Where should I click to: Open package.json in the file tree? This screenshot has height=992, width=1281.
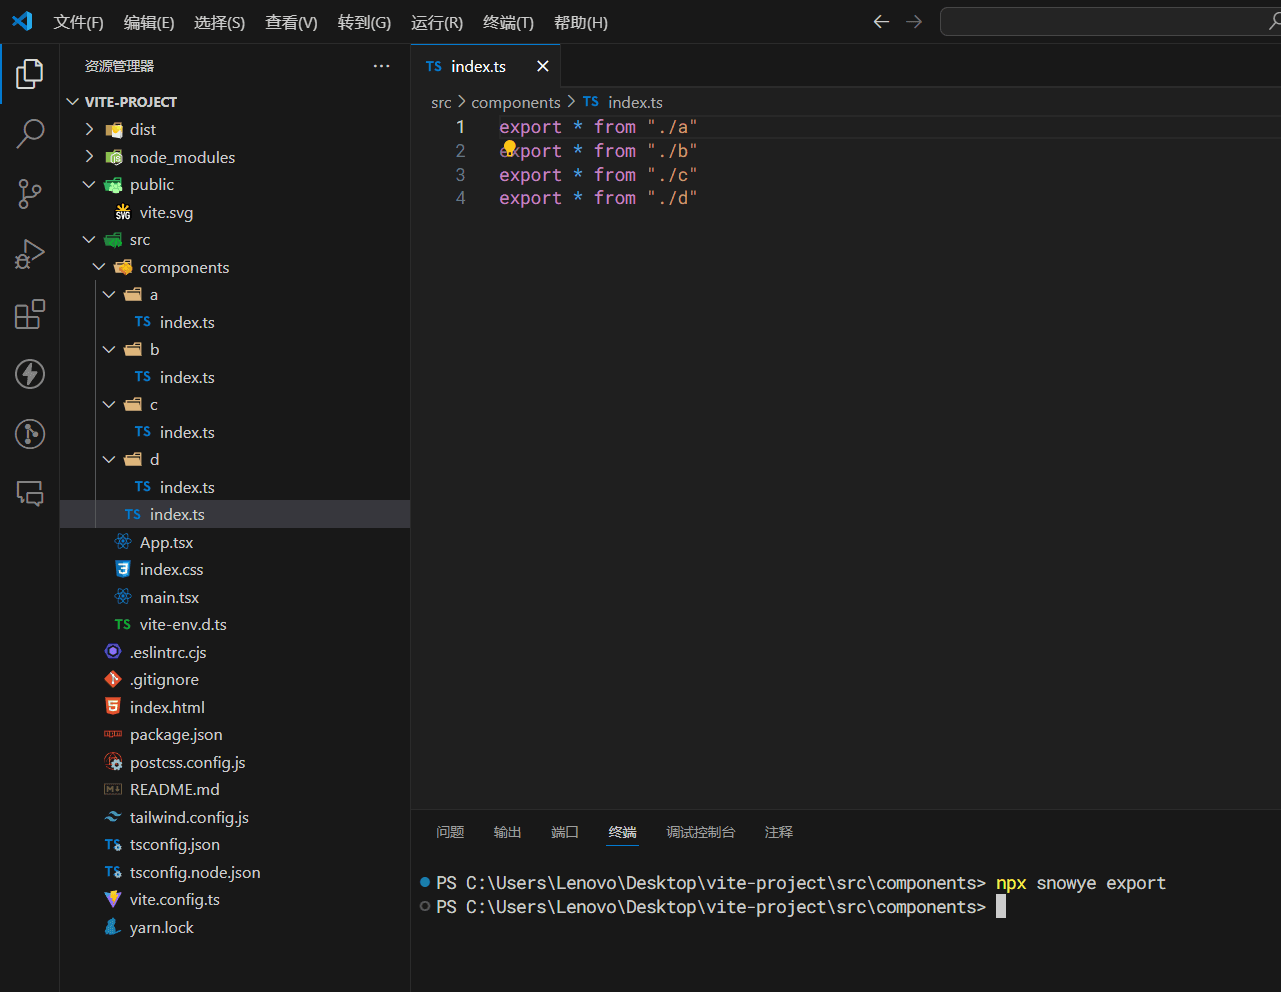[176, 734]
